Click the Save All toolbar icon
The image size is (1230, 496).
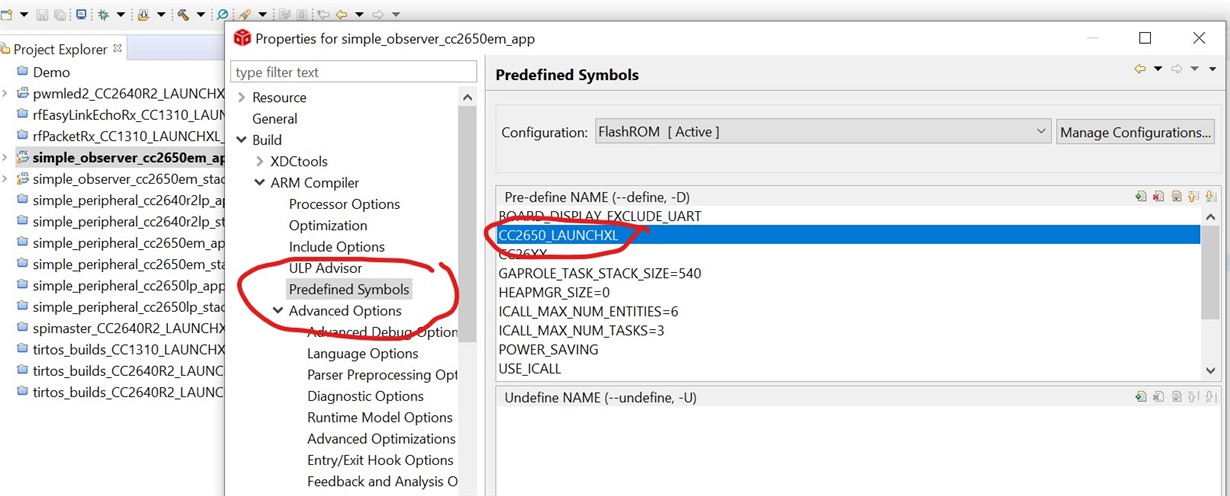[x=60, y=15]
